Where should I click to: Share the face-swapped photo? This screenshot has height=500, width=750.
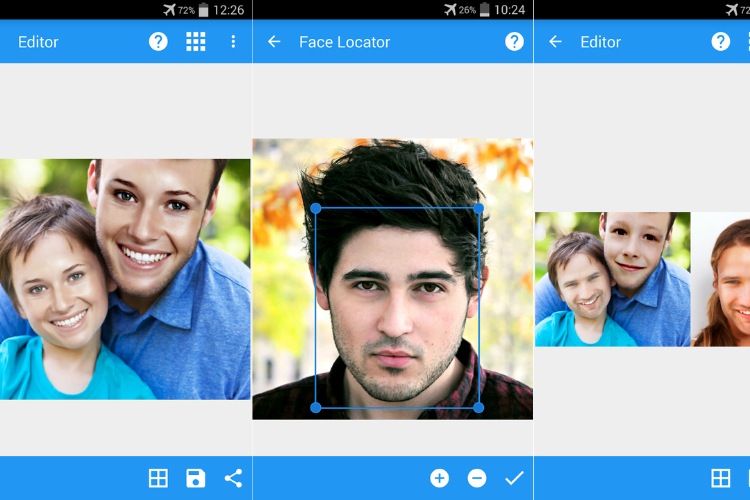[233, 478]
